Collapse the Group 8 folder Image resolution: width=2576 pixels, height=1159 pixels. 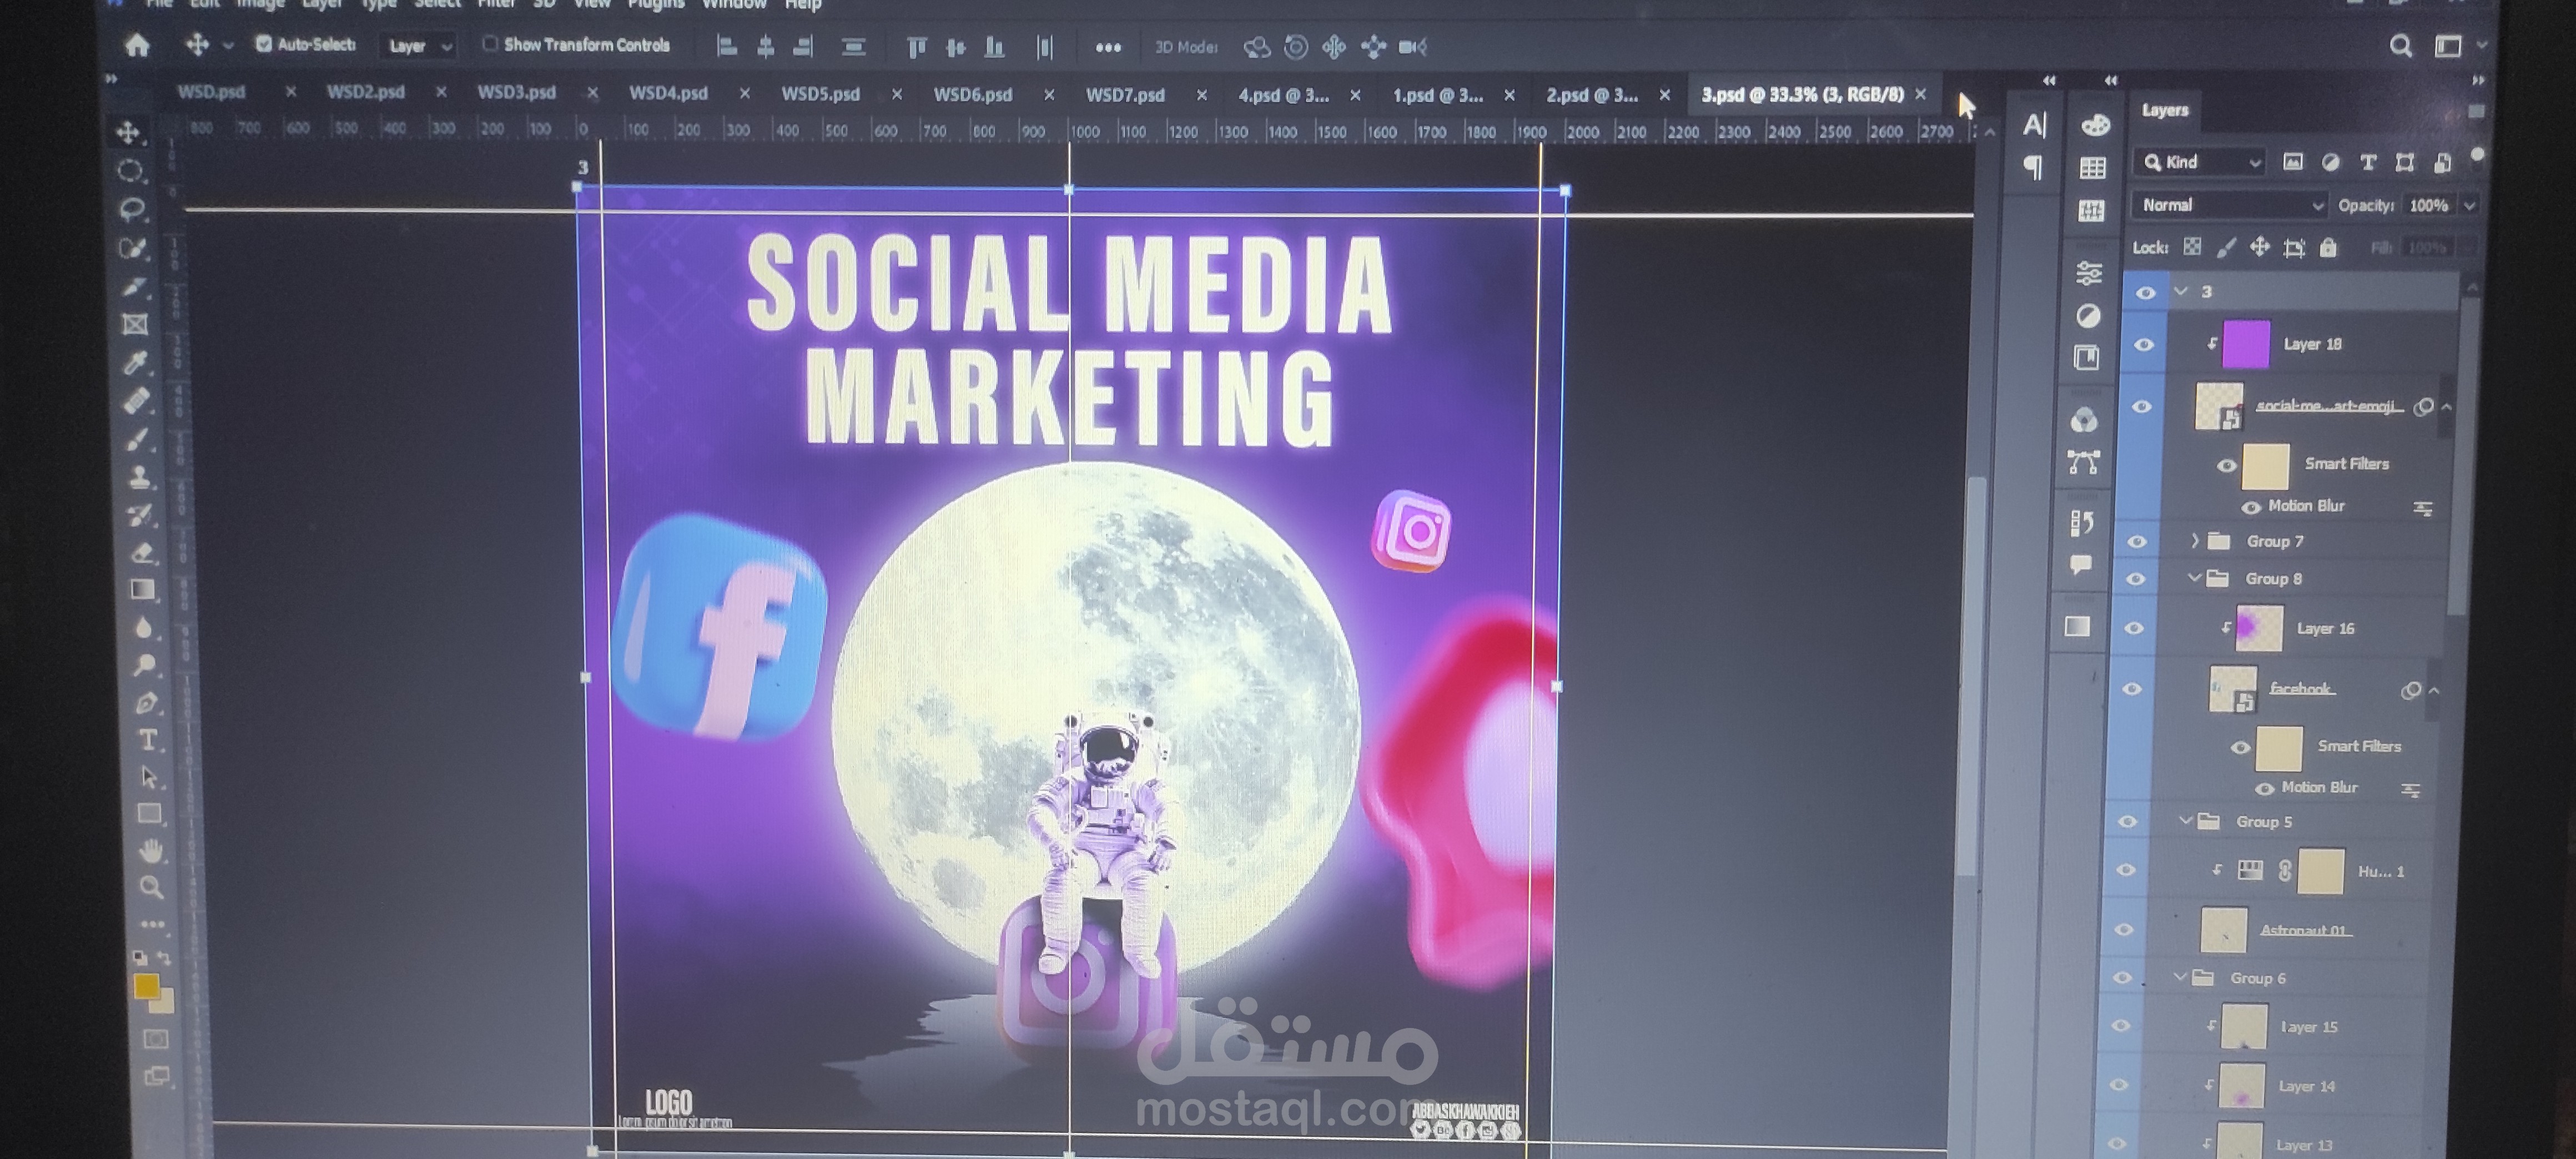pyautogui.click(x=2194, y=578)
